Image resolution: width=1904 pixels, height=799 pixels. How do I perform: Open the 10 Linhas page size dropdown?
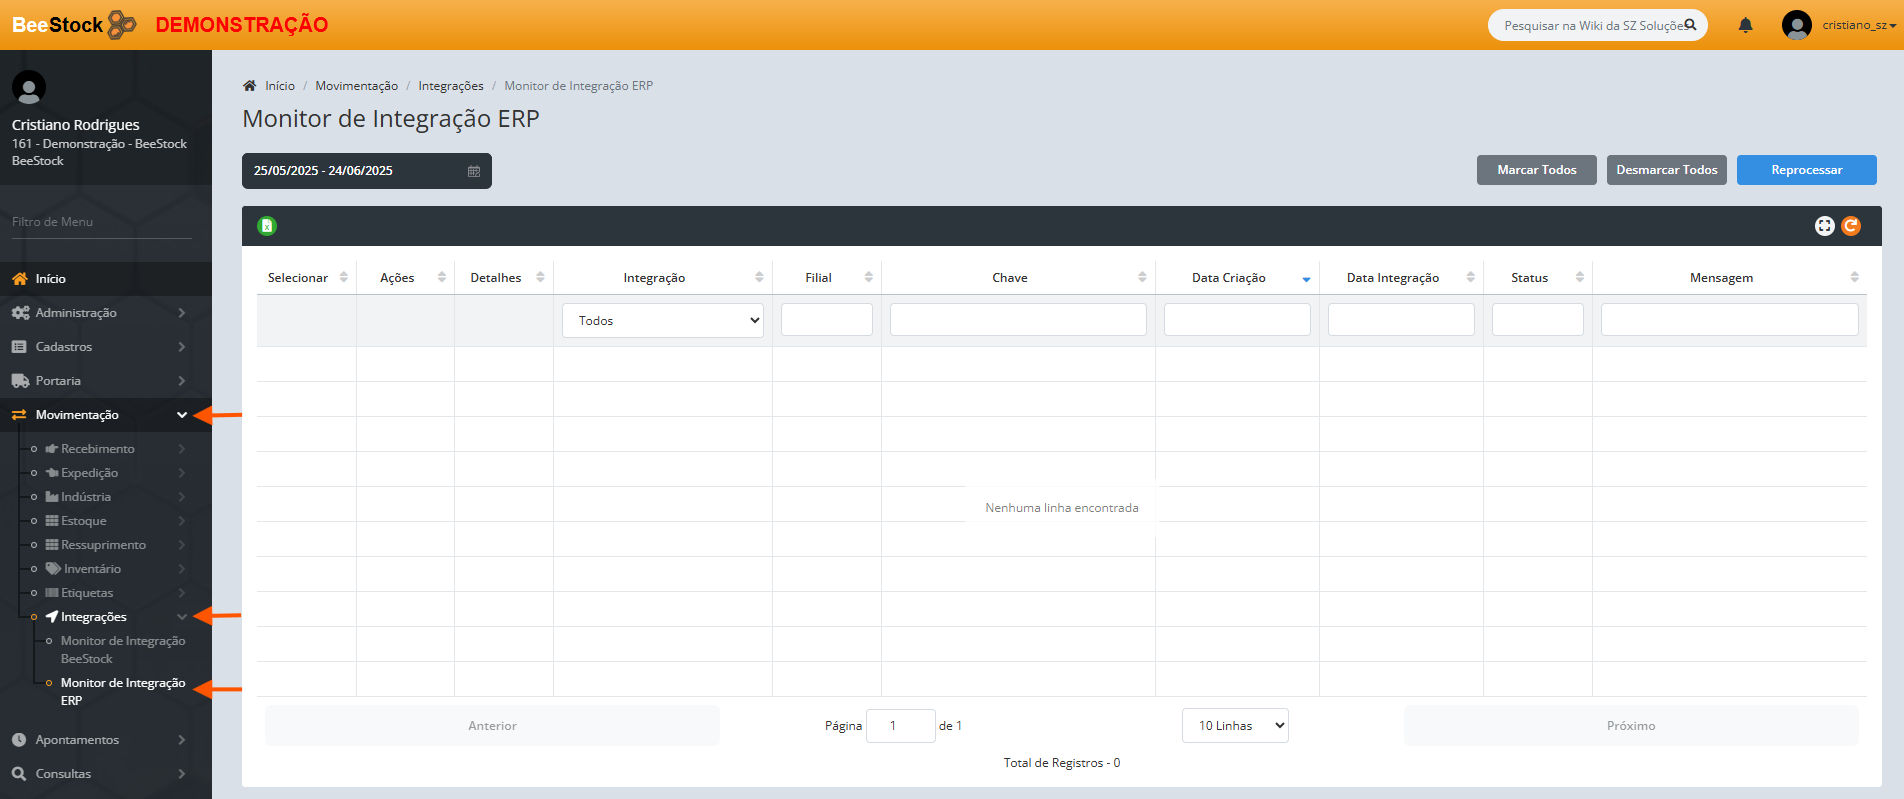point(1235,726)
